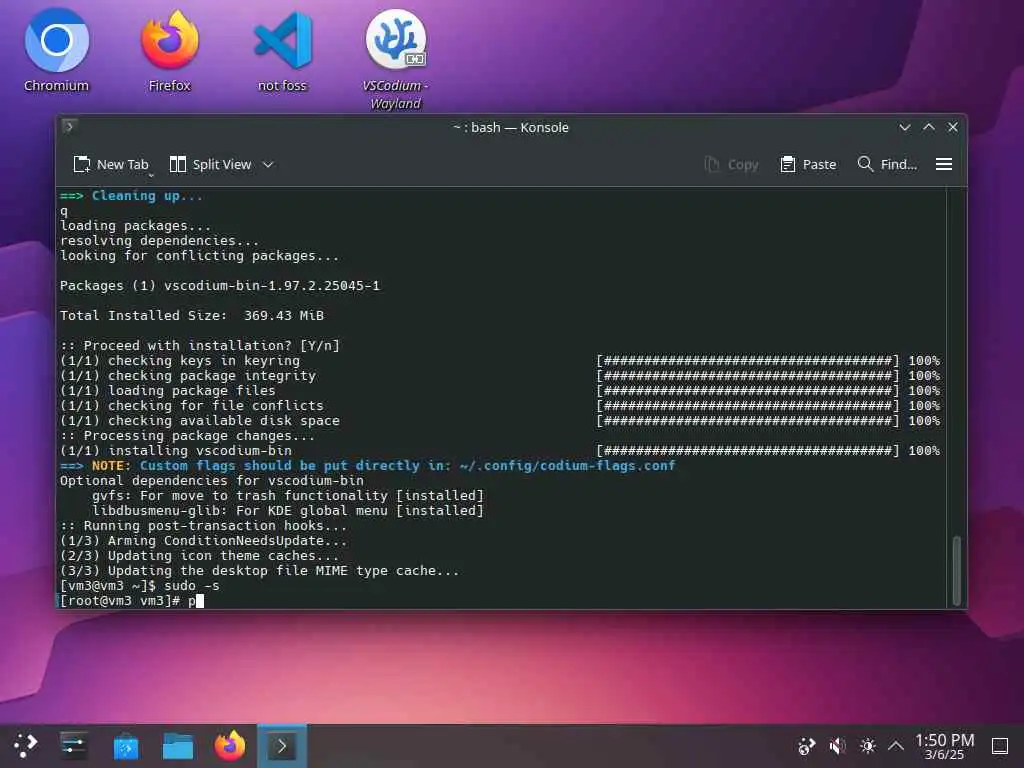Click the Paste toolbar button
Screen dimensions: 1024x768
coord(808,165)
